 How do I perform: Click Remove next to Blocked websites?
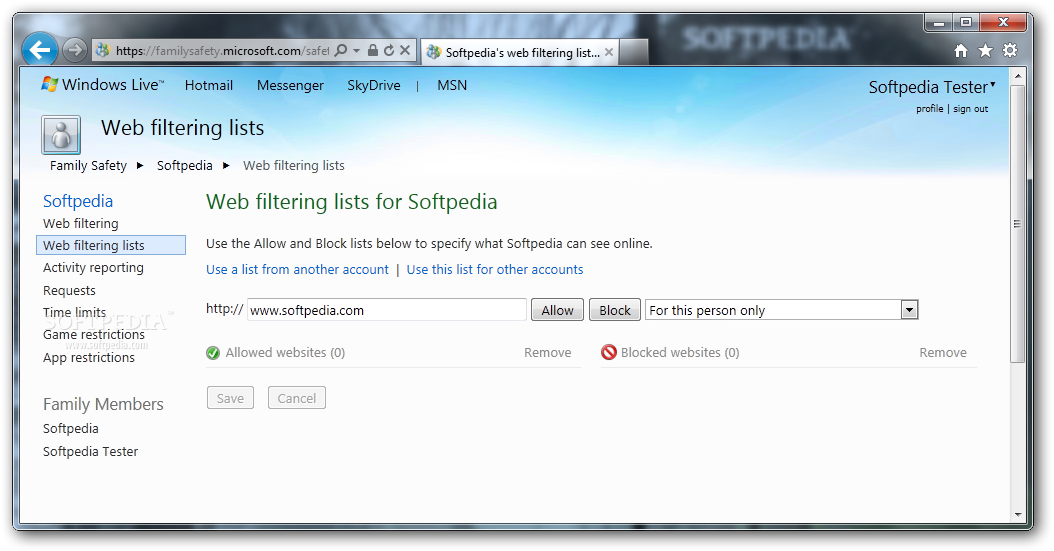(x=942, y=353)
